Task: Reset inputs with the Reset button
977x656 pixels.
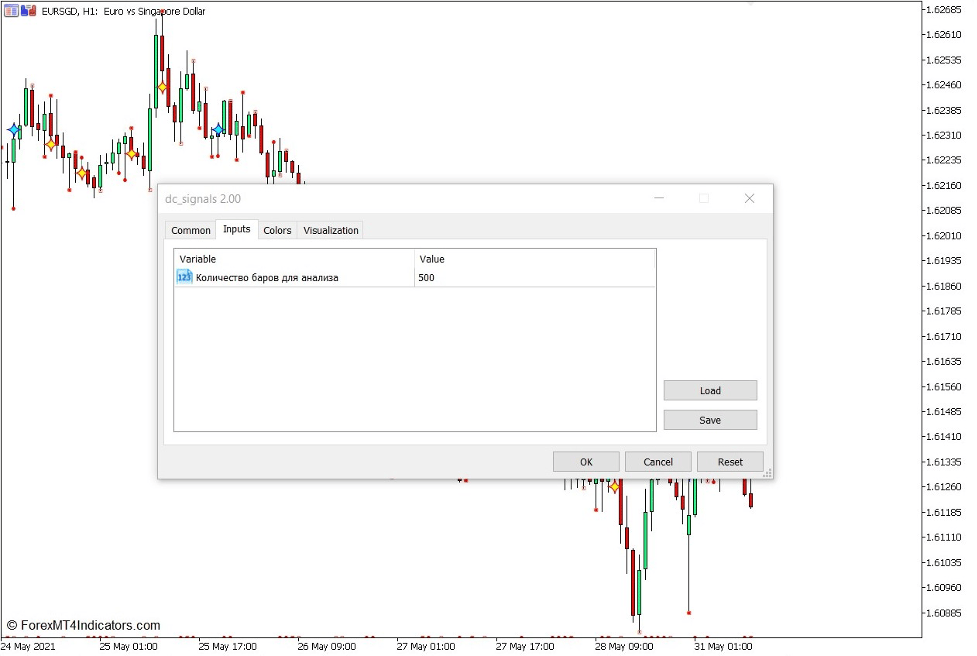Action: (x=730, y=462)
